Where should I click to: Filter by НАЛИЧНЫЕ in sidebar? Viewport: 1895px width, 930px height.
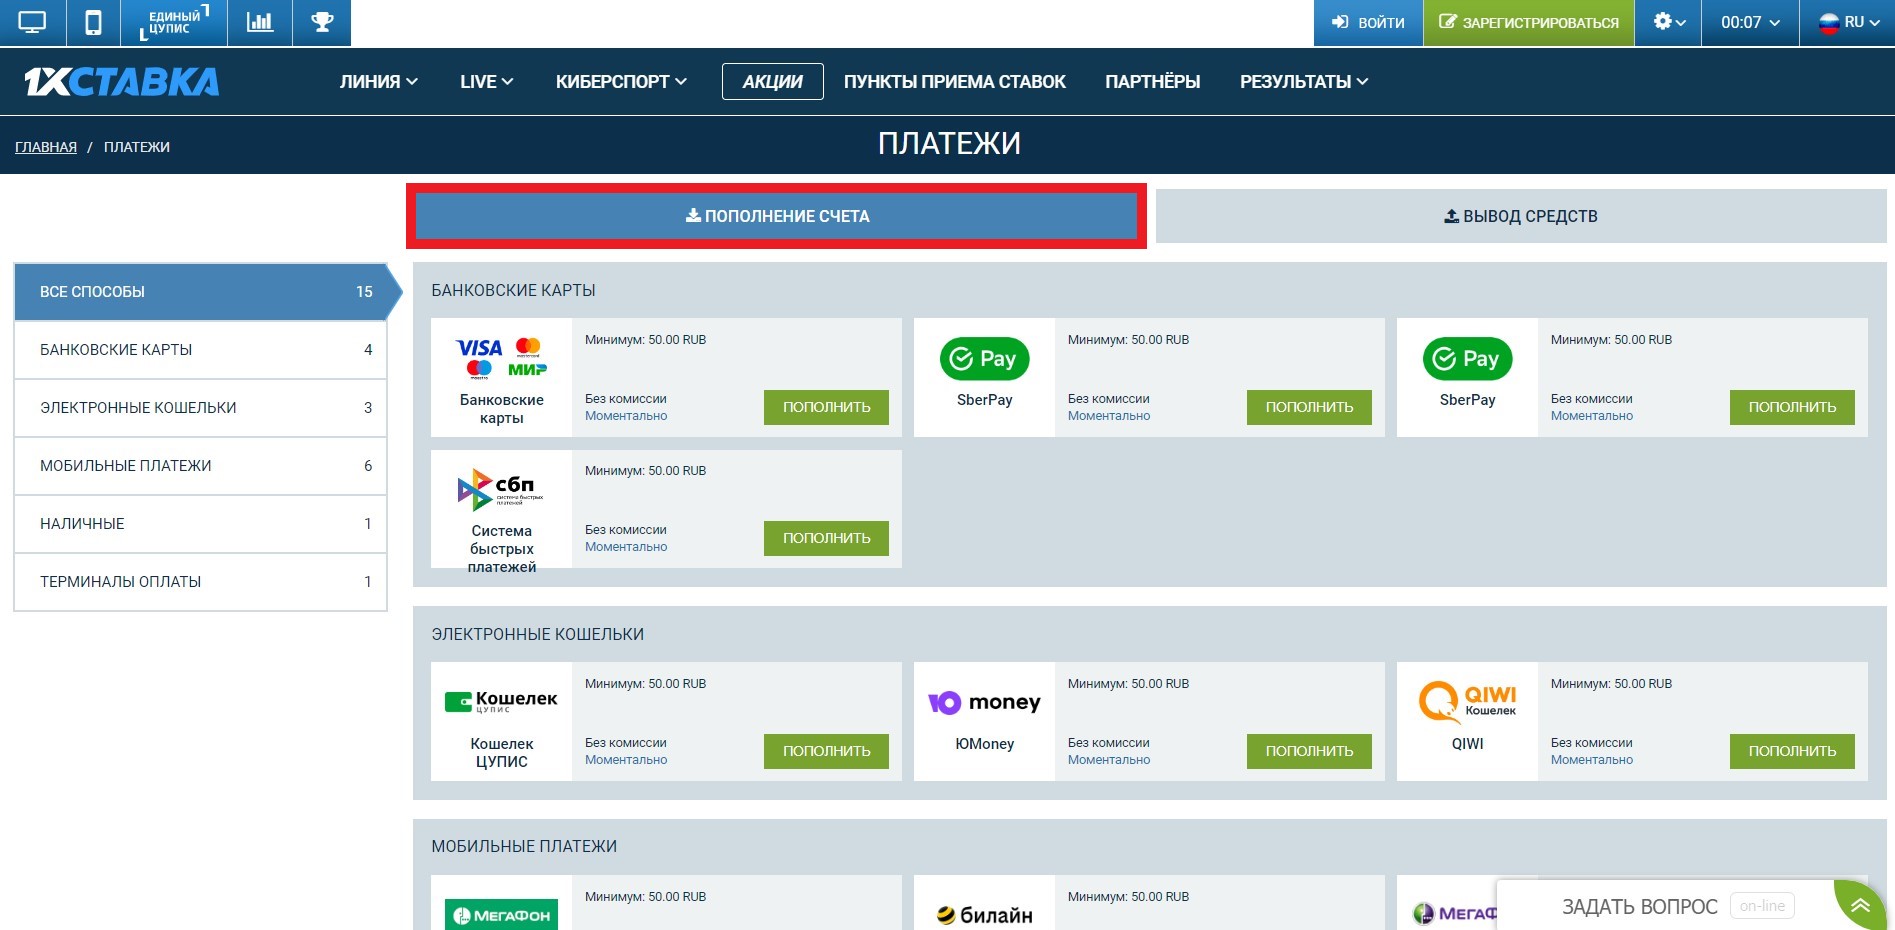(201, 524)
